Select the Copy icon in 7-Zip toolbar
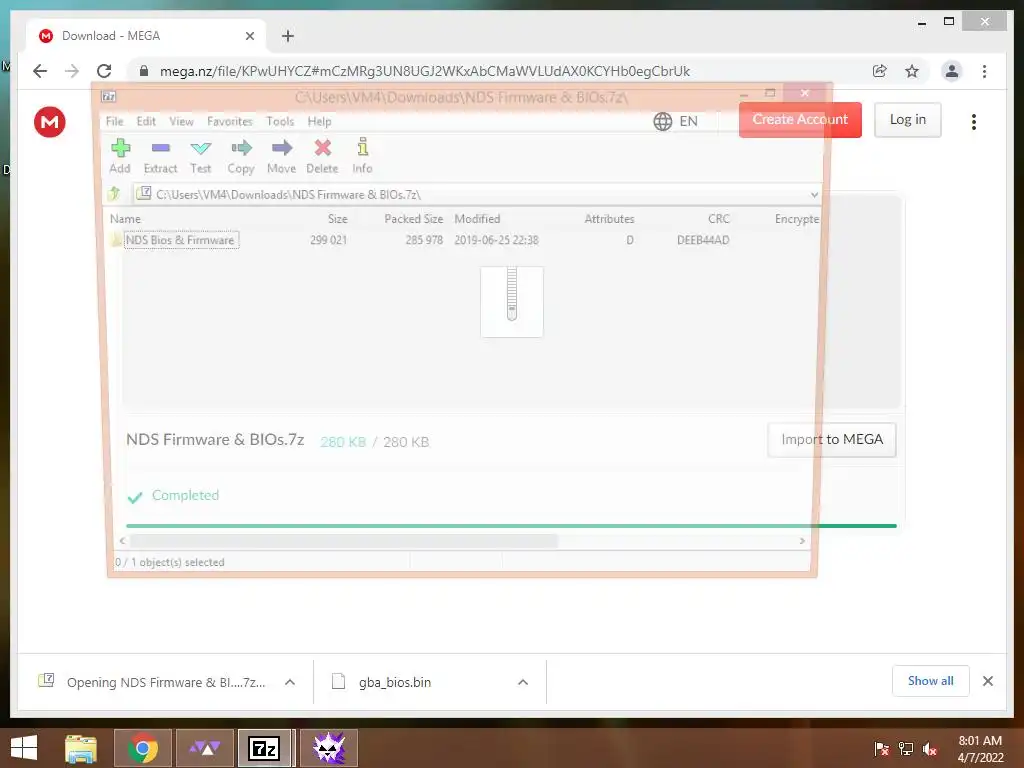This screenshot has width=1024, height=768. pos(241,156)
